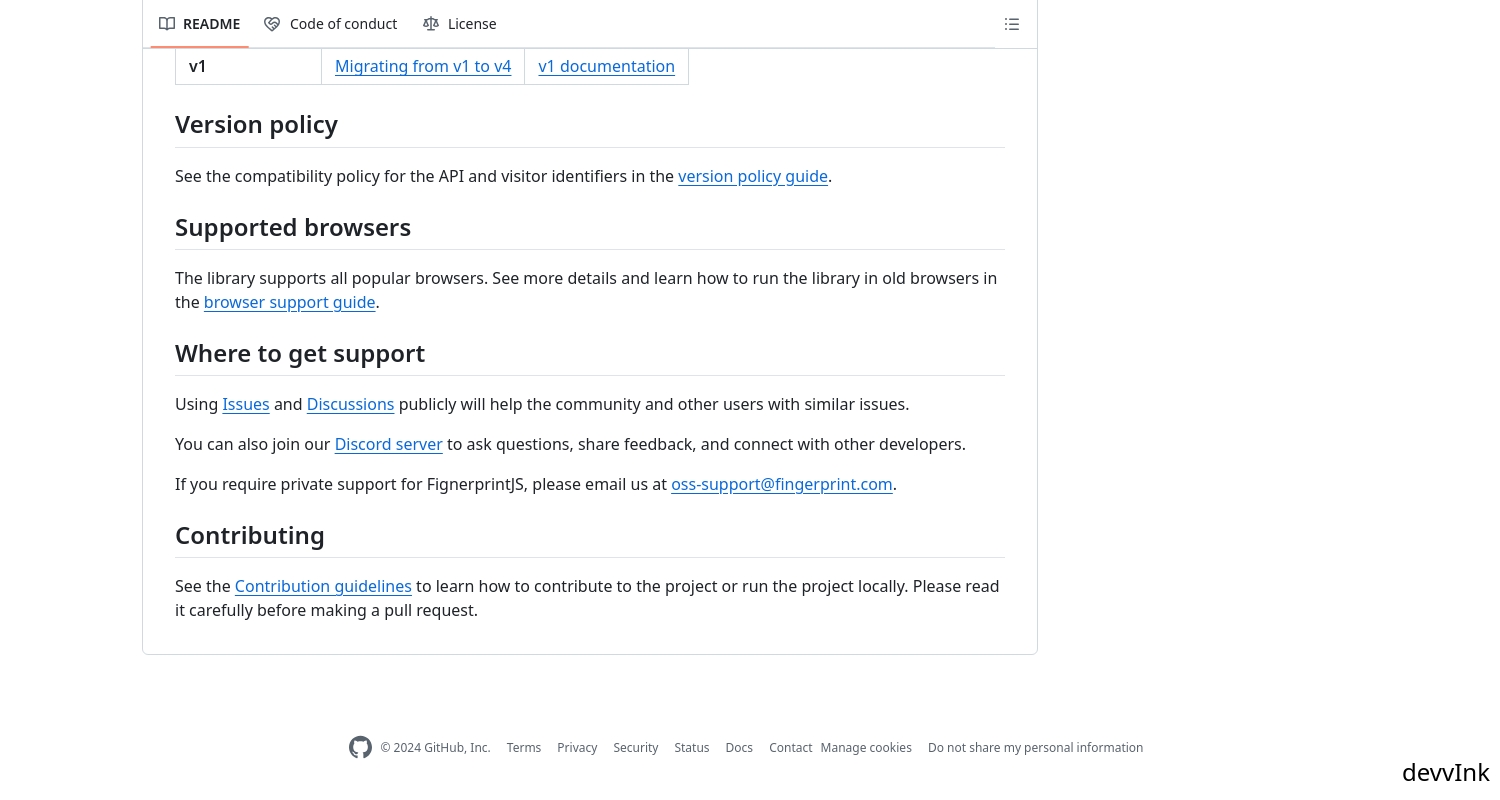Open the Discord server link
Viewport: 1500px width, 800px height.
(389, 444)
